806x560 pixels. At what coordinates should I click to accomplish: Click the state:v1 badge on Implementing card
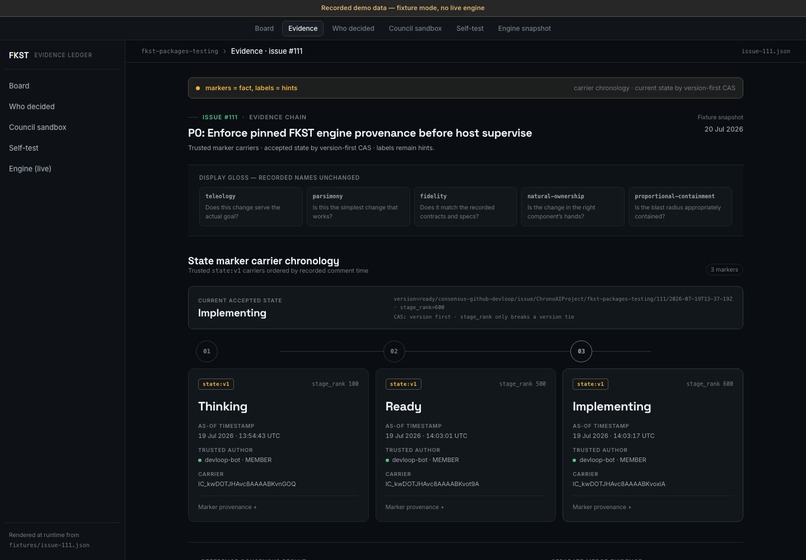click(x=591, y=384)
